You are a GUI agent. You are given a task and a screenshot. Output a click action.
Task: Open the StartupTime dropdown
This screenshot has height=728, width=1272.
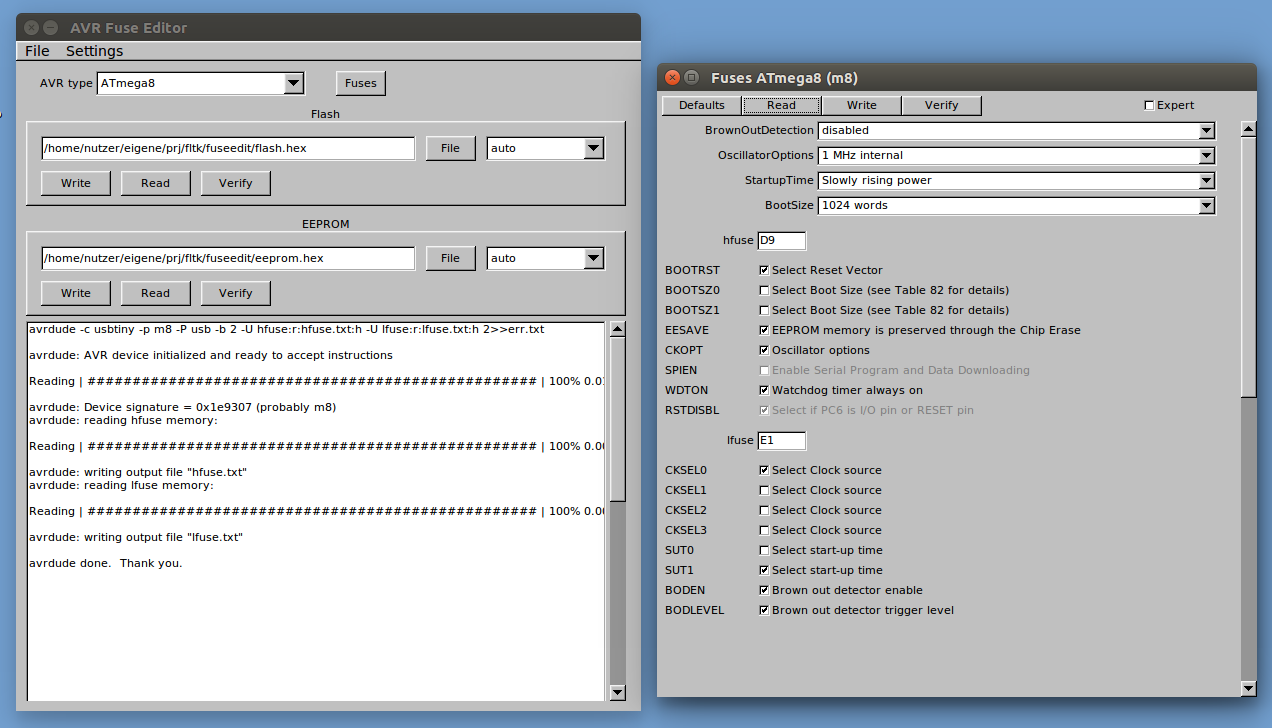click(x=1017, y=180)
